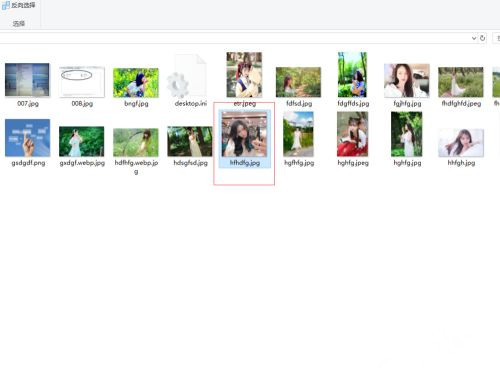Click the file name hdsgfsd.jpg
The width and height of the screenshot is (500, 375).
point(190,163)
